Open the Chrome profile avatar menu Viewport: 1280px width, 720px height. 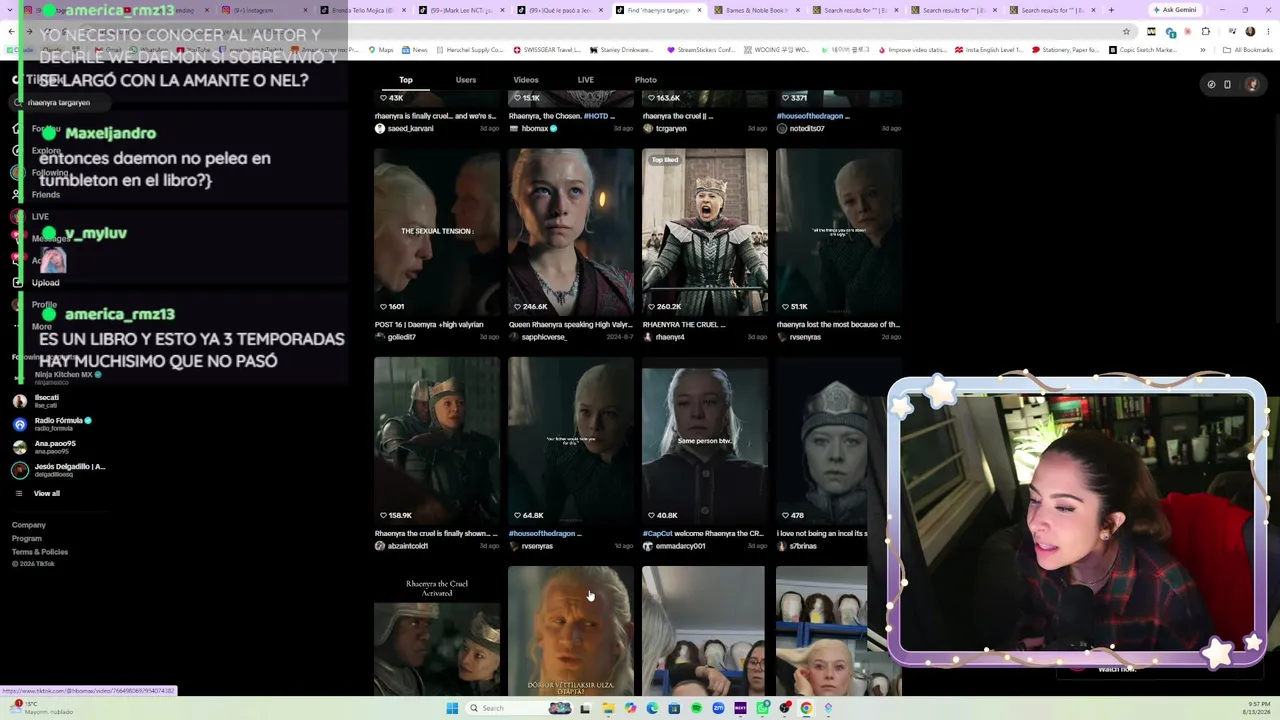1250,31
